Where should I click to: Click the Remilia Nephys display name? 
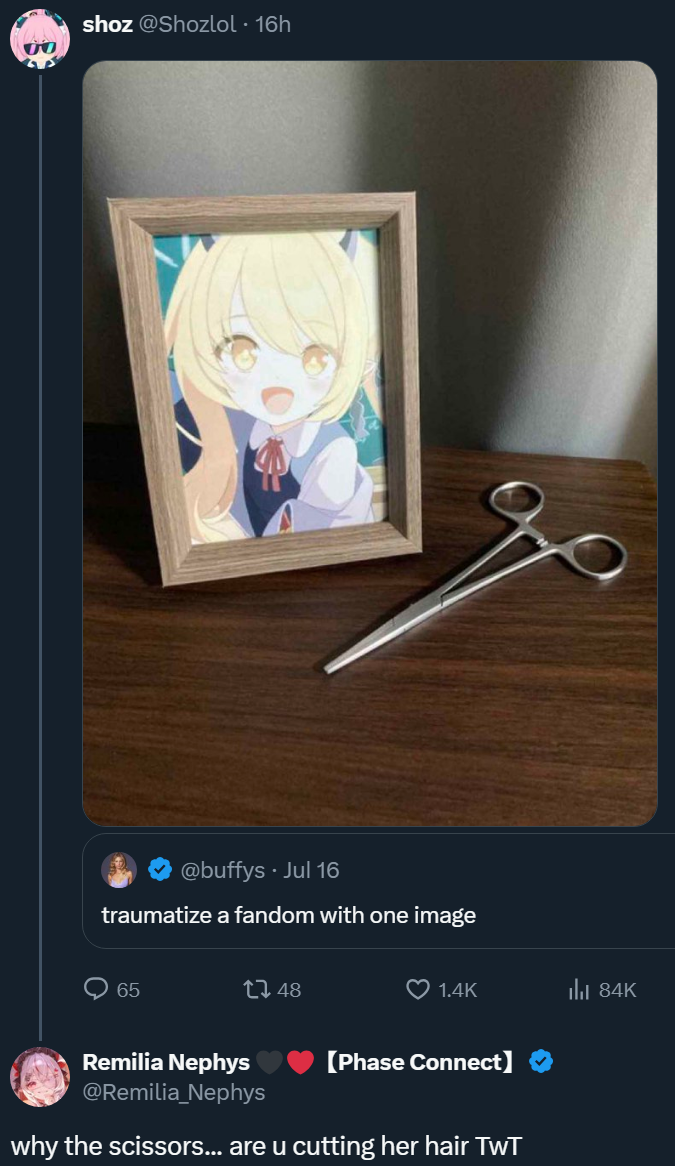pyautogui.click(x=166, y=1062)
